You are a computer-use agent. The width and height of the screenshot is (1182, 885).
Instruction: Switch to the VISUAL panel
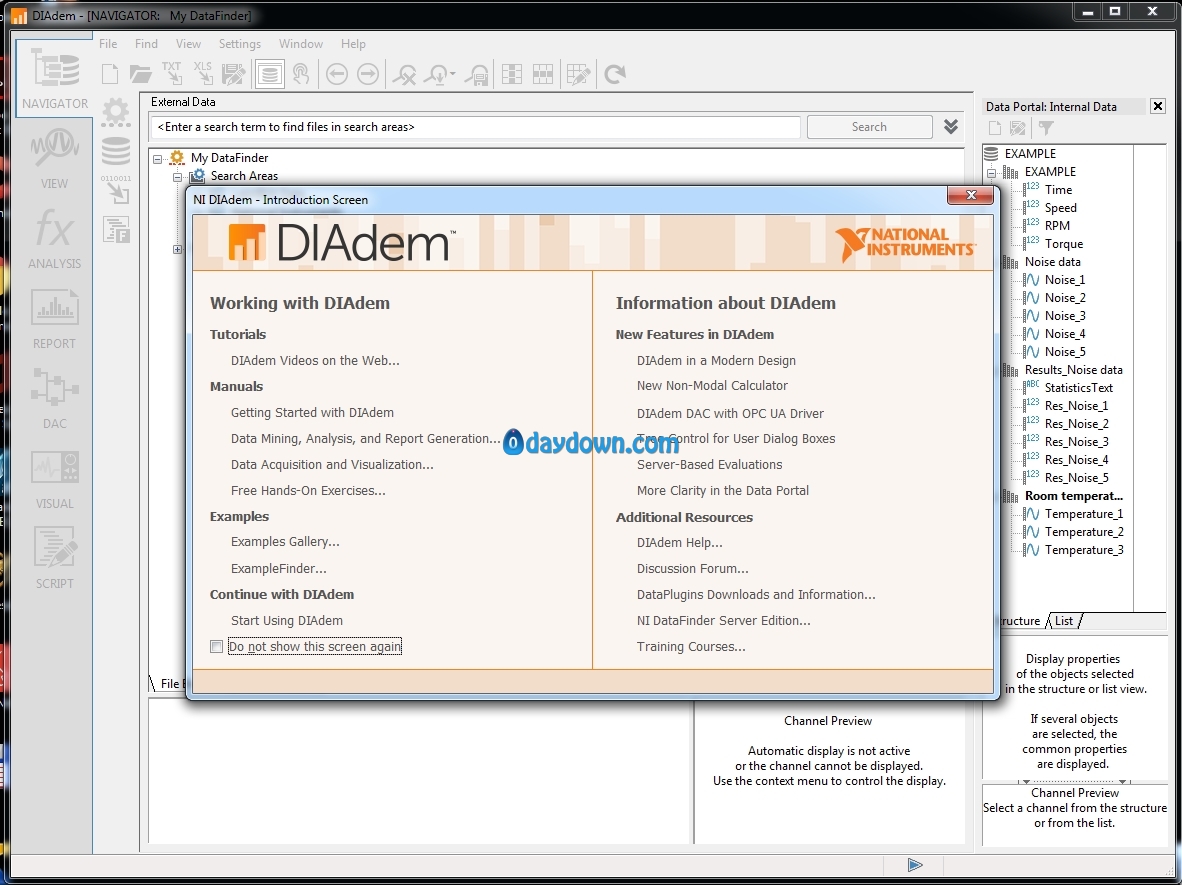click(54, 478)
